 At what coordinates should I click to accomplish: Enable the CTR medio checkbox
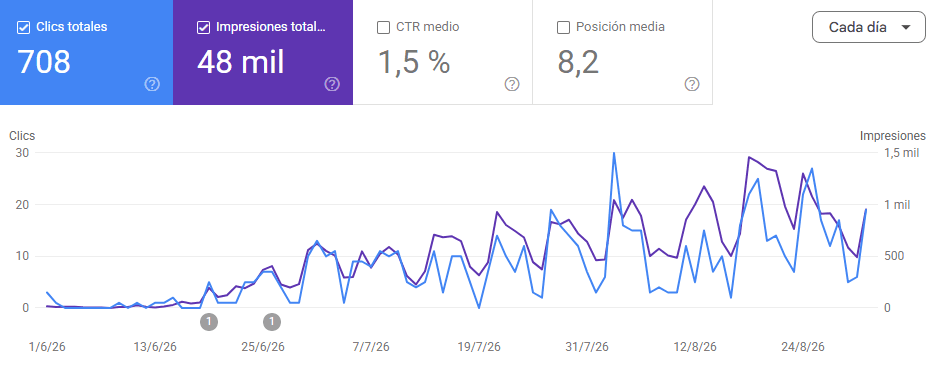pos(383,27)
